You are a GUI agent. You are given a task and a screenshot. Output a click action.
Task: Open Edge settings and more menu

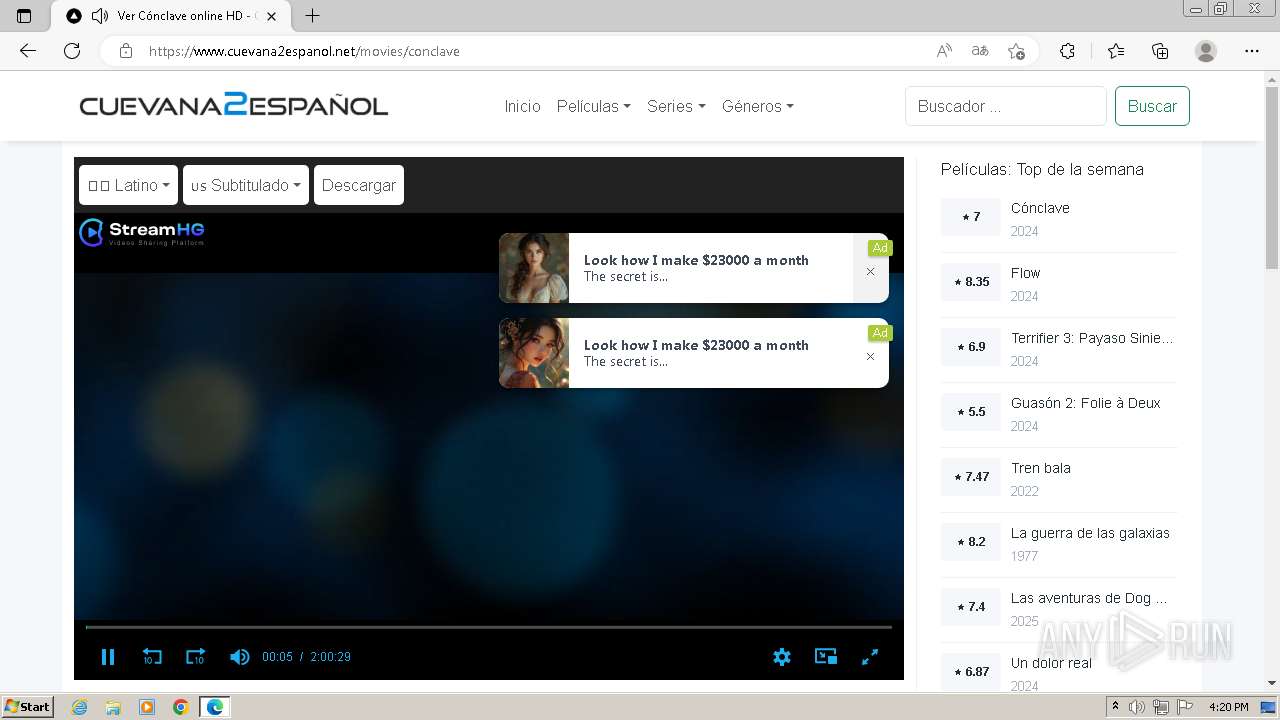tap(1252, 51)
